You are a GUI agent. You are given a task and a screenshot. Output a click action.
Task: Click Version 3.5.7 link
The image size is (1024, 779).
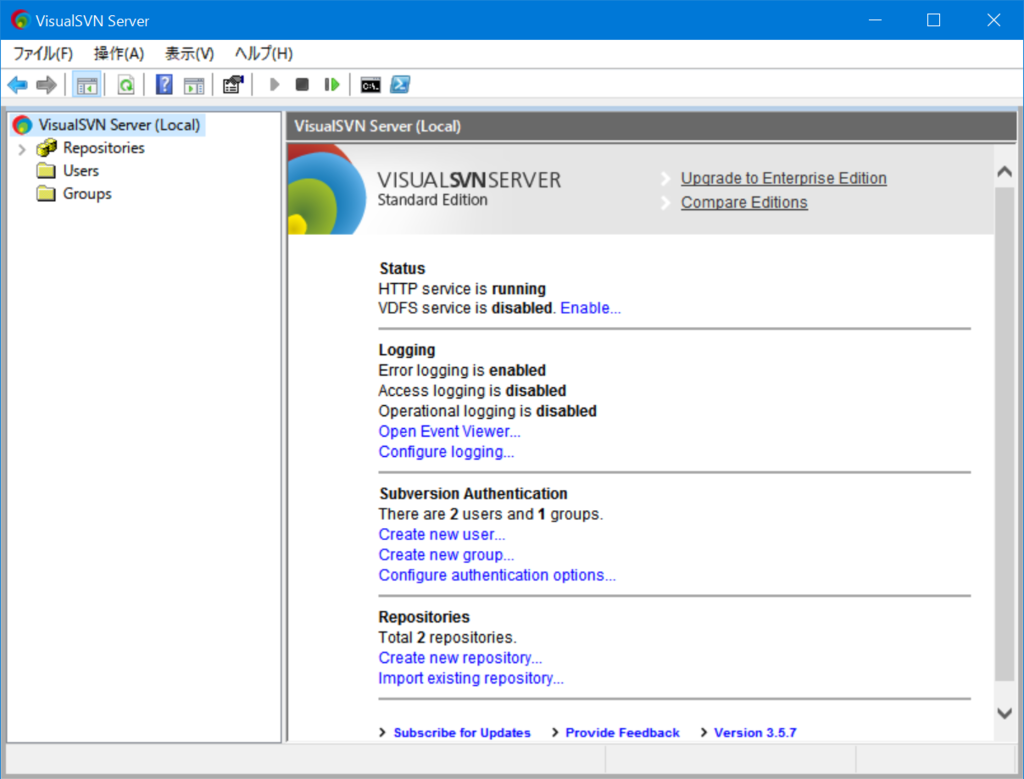[x=755, y=733]
